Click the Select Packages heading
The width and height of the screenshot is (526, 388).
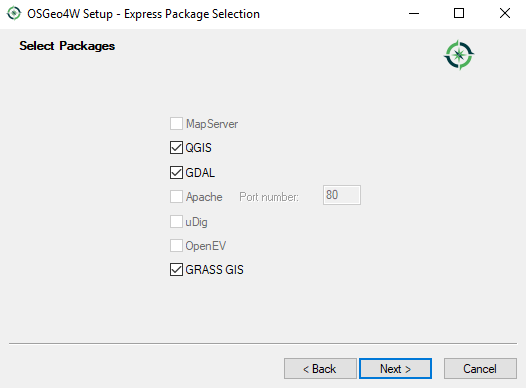pyautogui.click(x=67, y=46)
